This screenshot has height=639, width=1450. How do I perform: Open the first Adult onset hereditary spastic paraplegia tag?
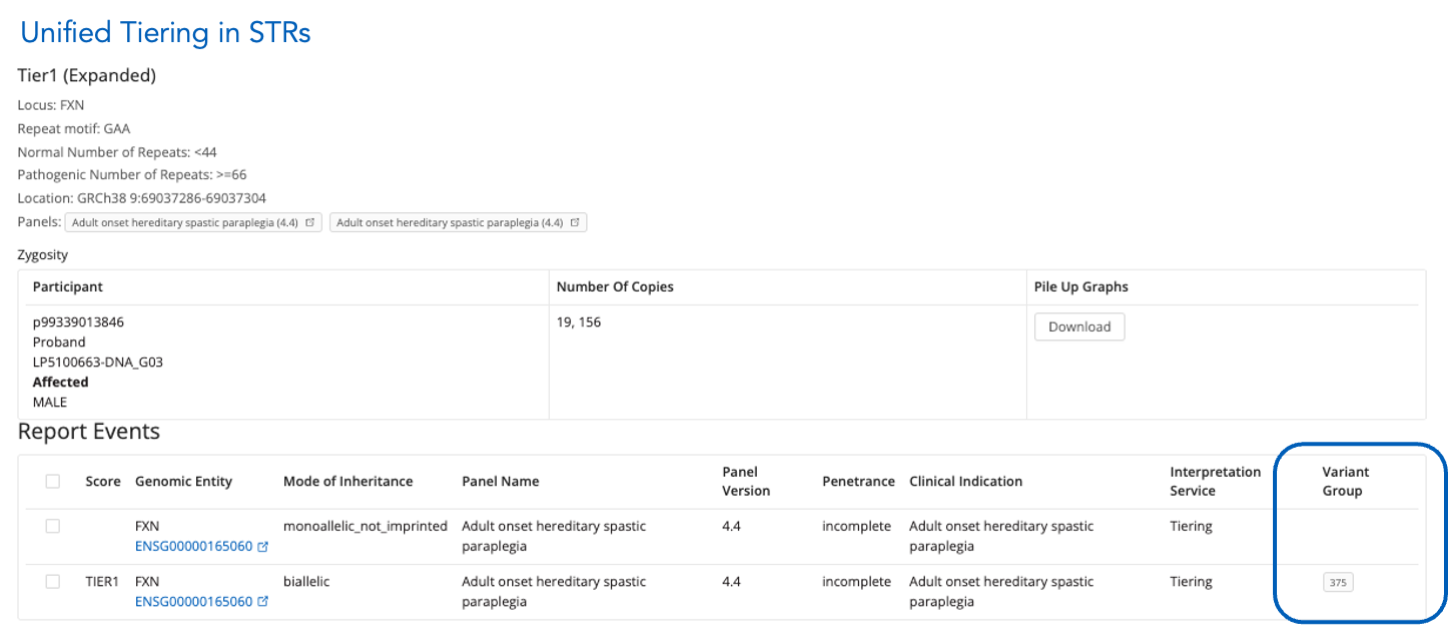click(x=185, y=223)
